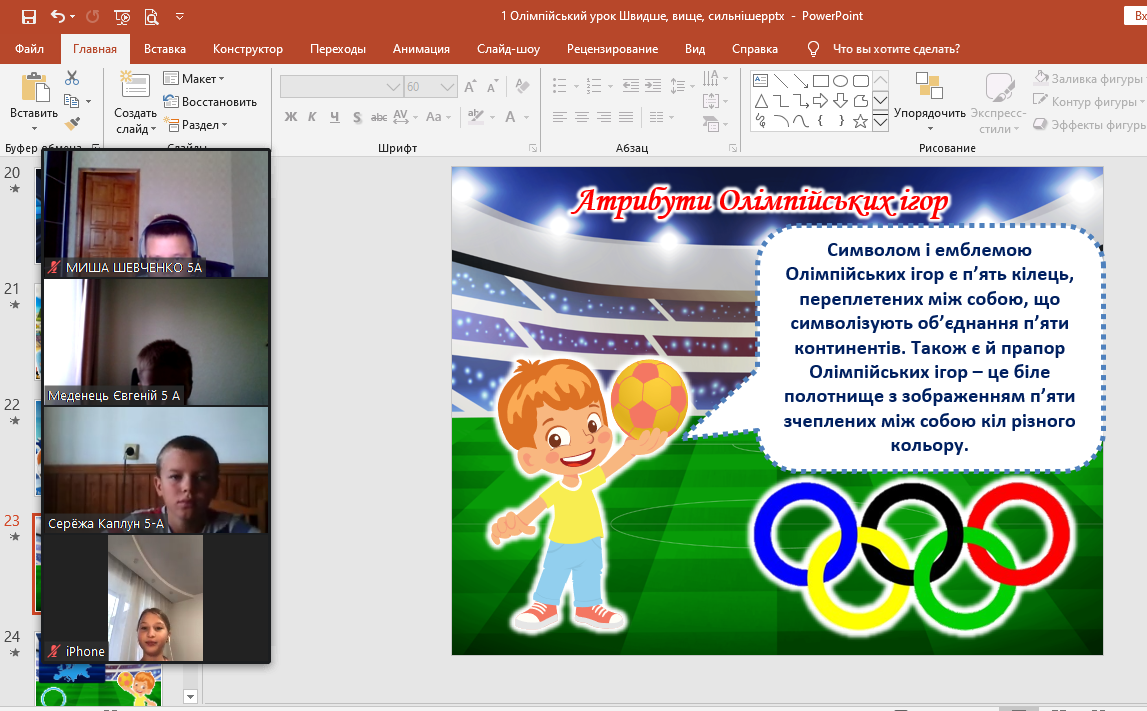Screen dimensions: 1147x711
Task: Pick the oval shape in shapes gallery
Action: (840, 80)
